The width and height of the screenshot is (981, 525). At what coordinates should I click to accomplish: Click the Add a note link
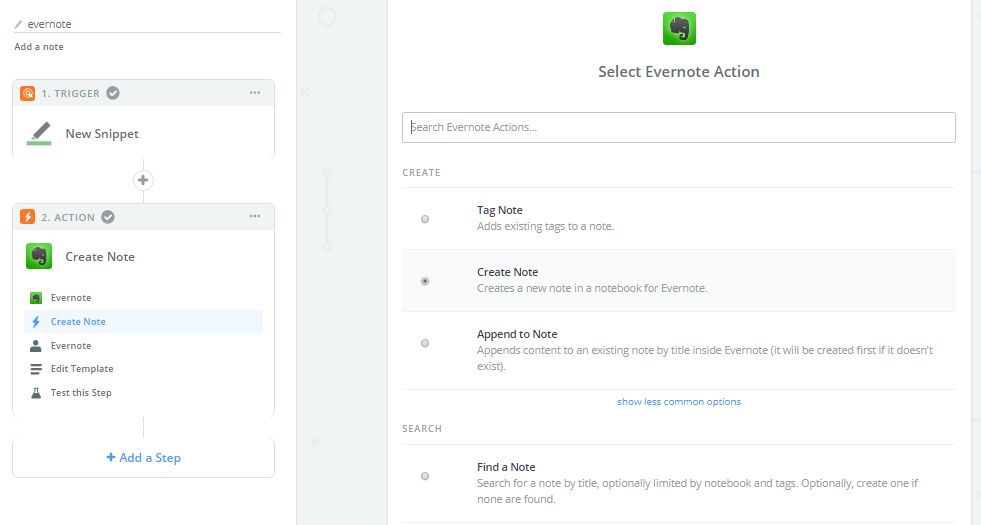[39, 47]
